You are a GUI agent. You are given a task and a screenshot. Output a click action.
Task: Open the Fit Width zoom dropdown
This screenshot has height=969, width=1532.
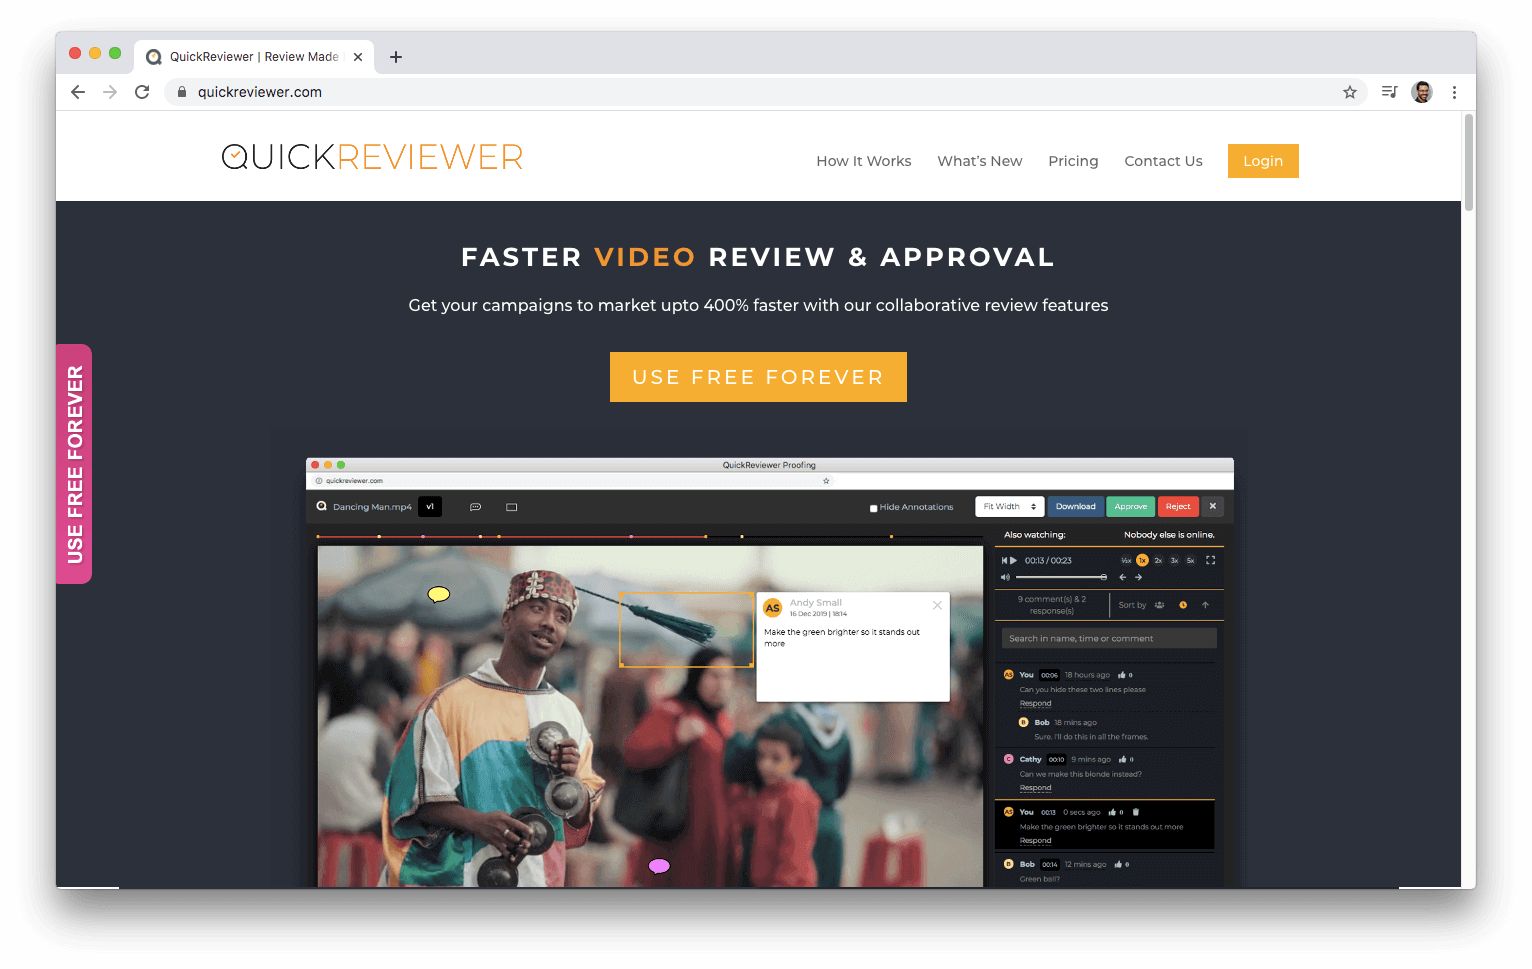click(1008, 506)
